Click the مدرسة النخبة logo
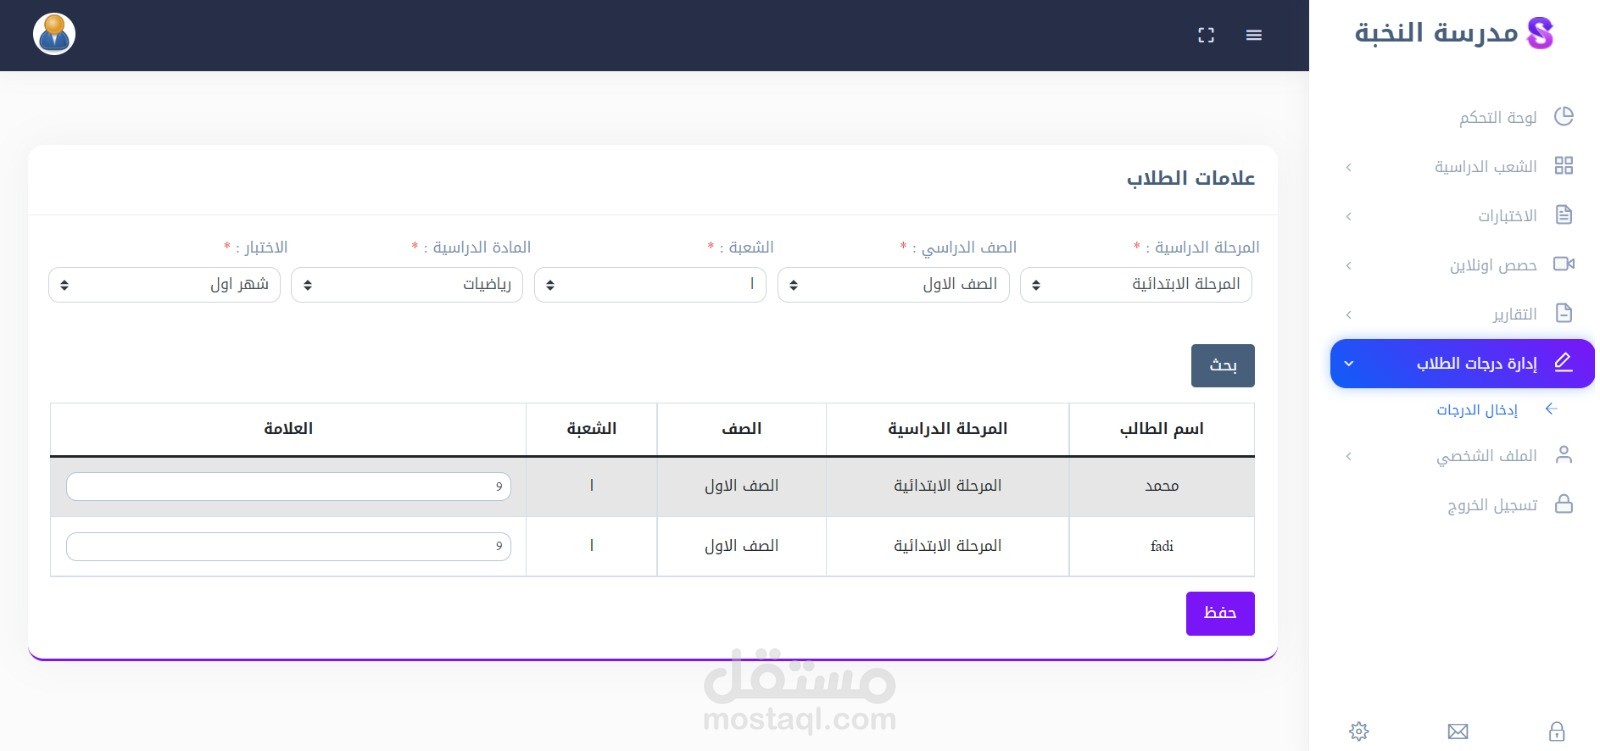 pyautogui.click(x=1454, y=33)
